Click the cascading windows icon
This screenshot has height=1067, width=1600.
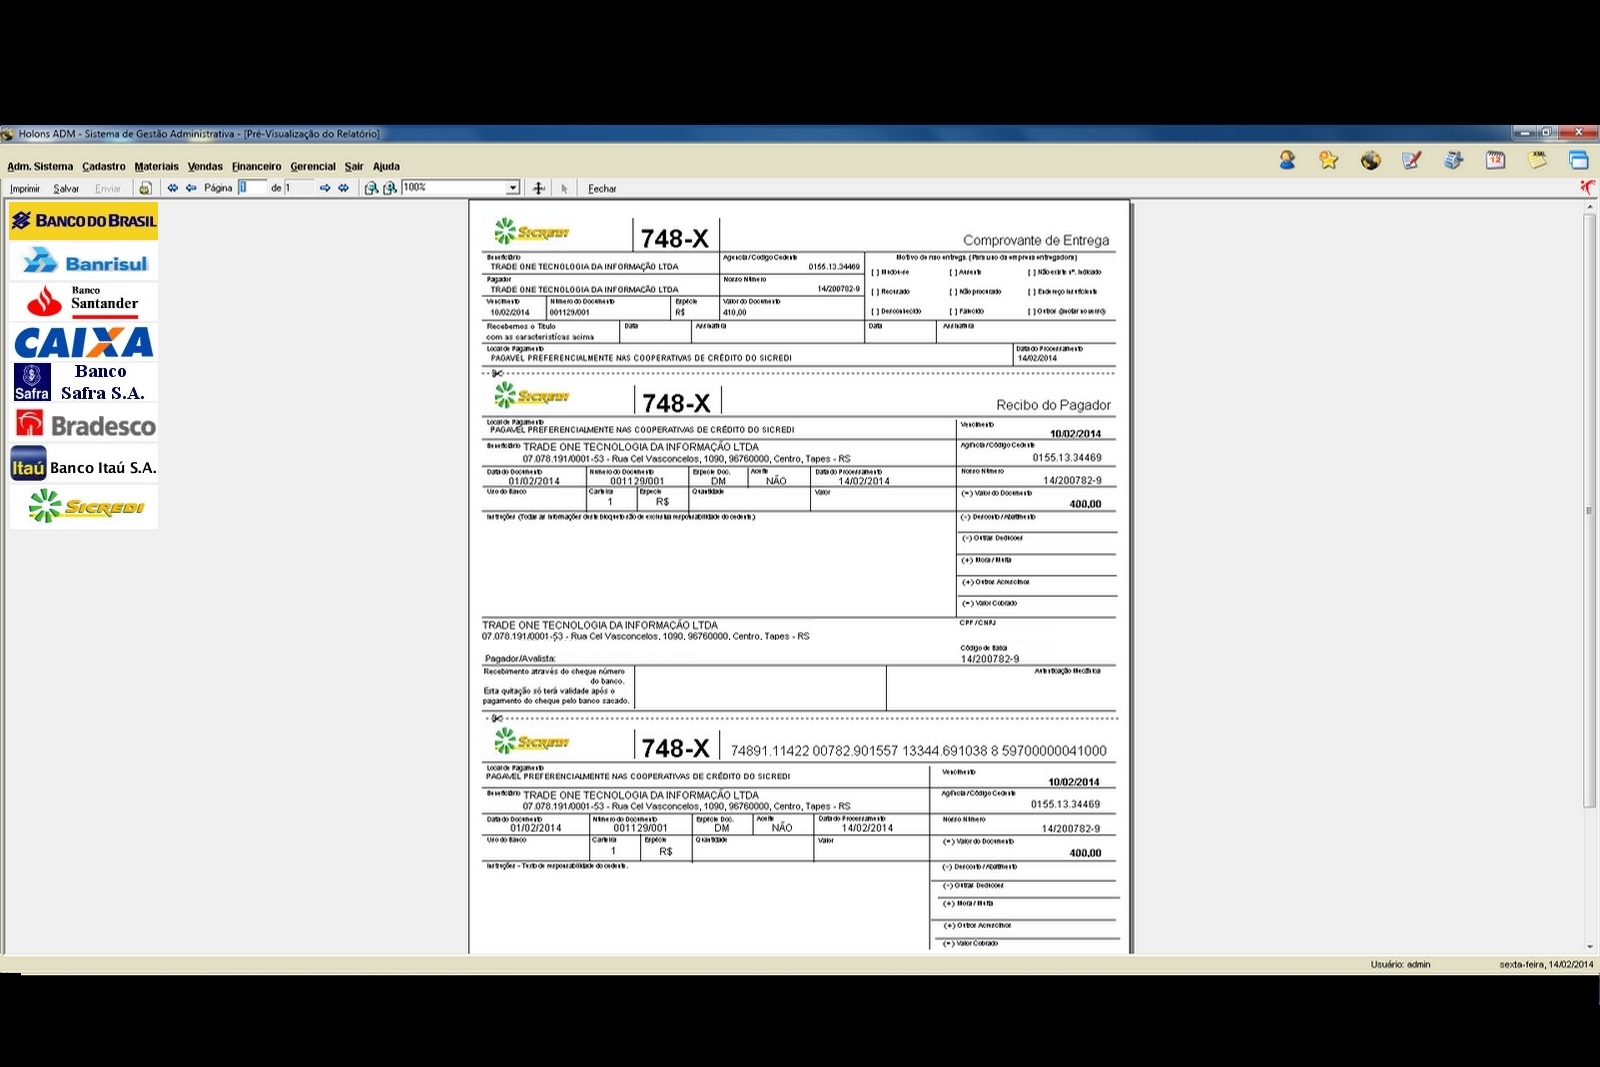[1579, 160]
